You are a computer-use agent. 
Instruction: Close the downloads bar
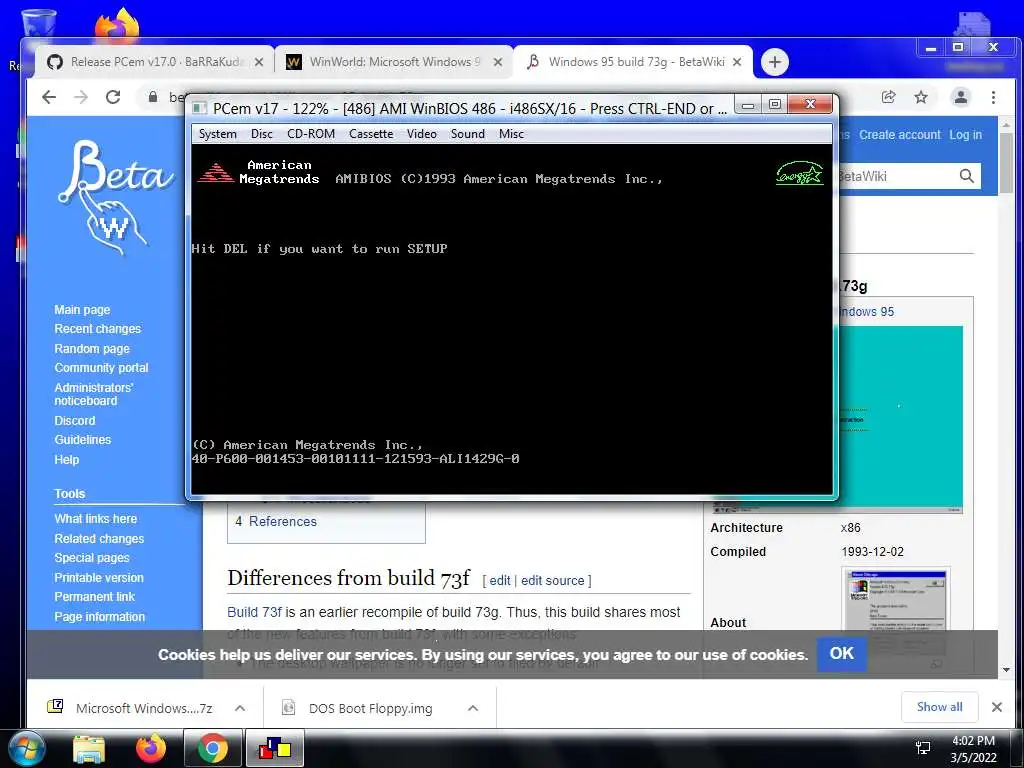(997, 707)
